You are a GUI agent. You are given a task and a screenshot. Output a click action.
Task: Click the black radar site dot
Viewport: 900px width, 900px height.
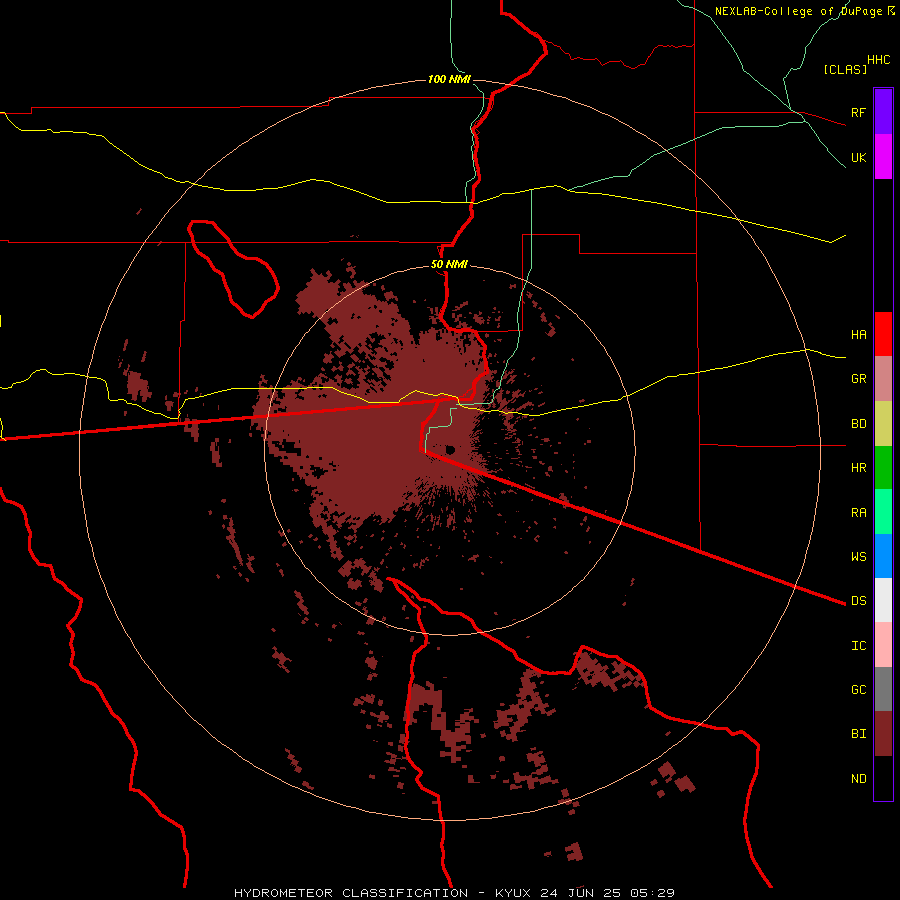tap(450, 449)
